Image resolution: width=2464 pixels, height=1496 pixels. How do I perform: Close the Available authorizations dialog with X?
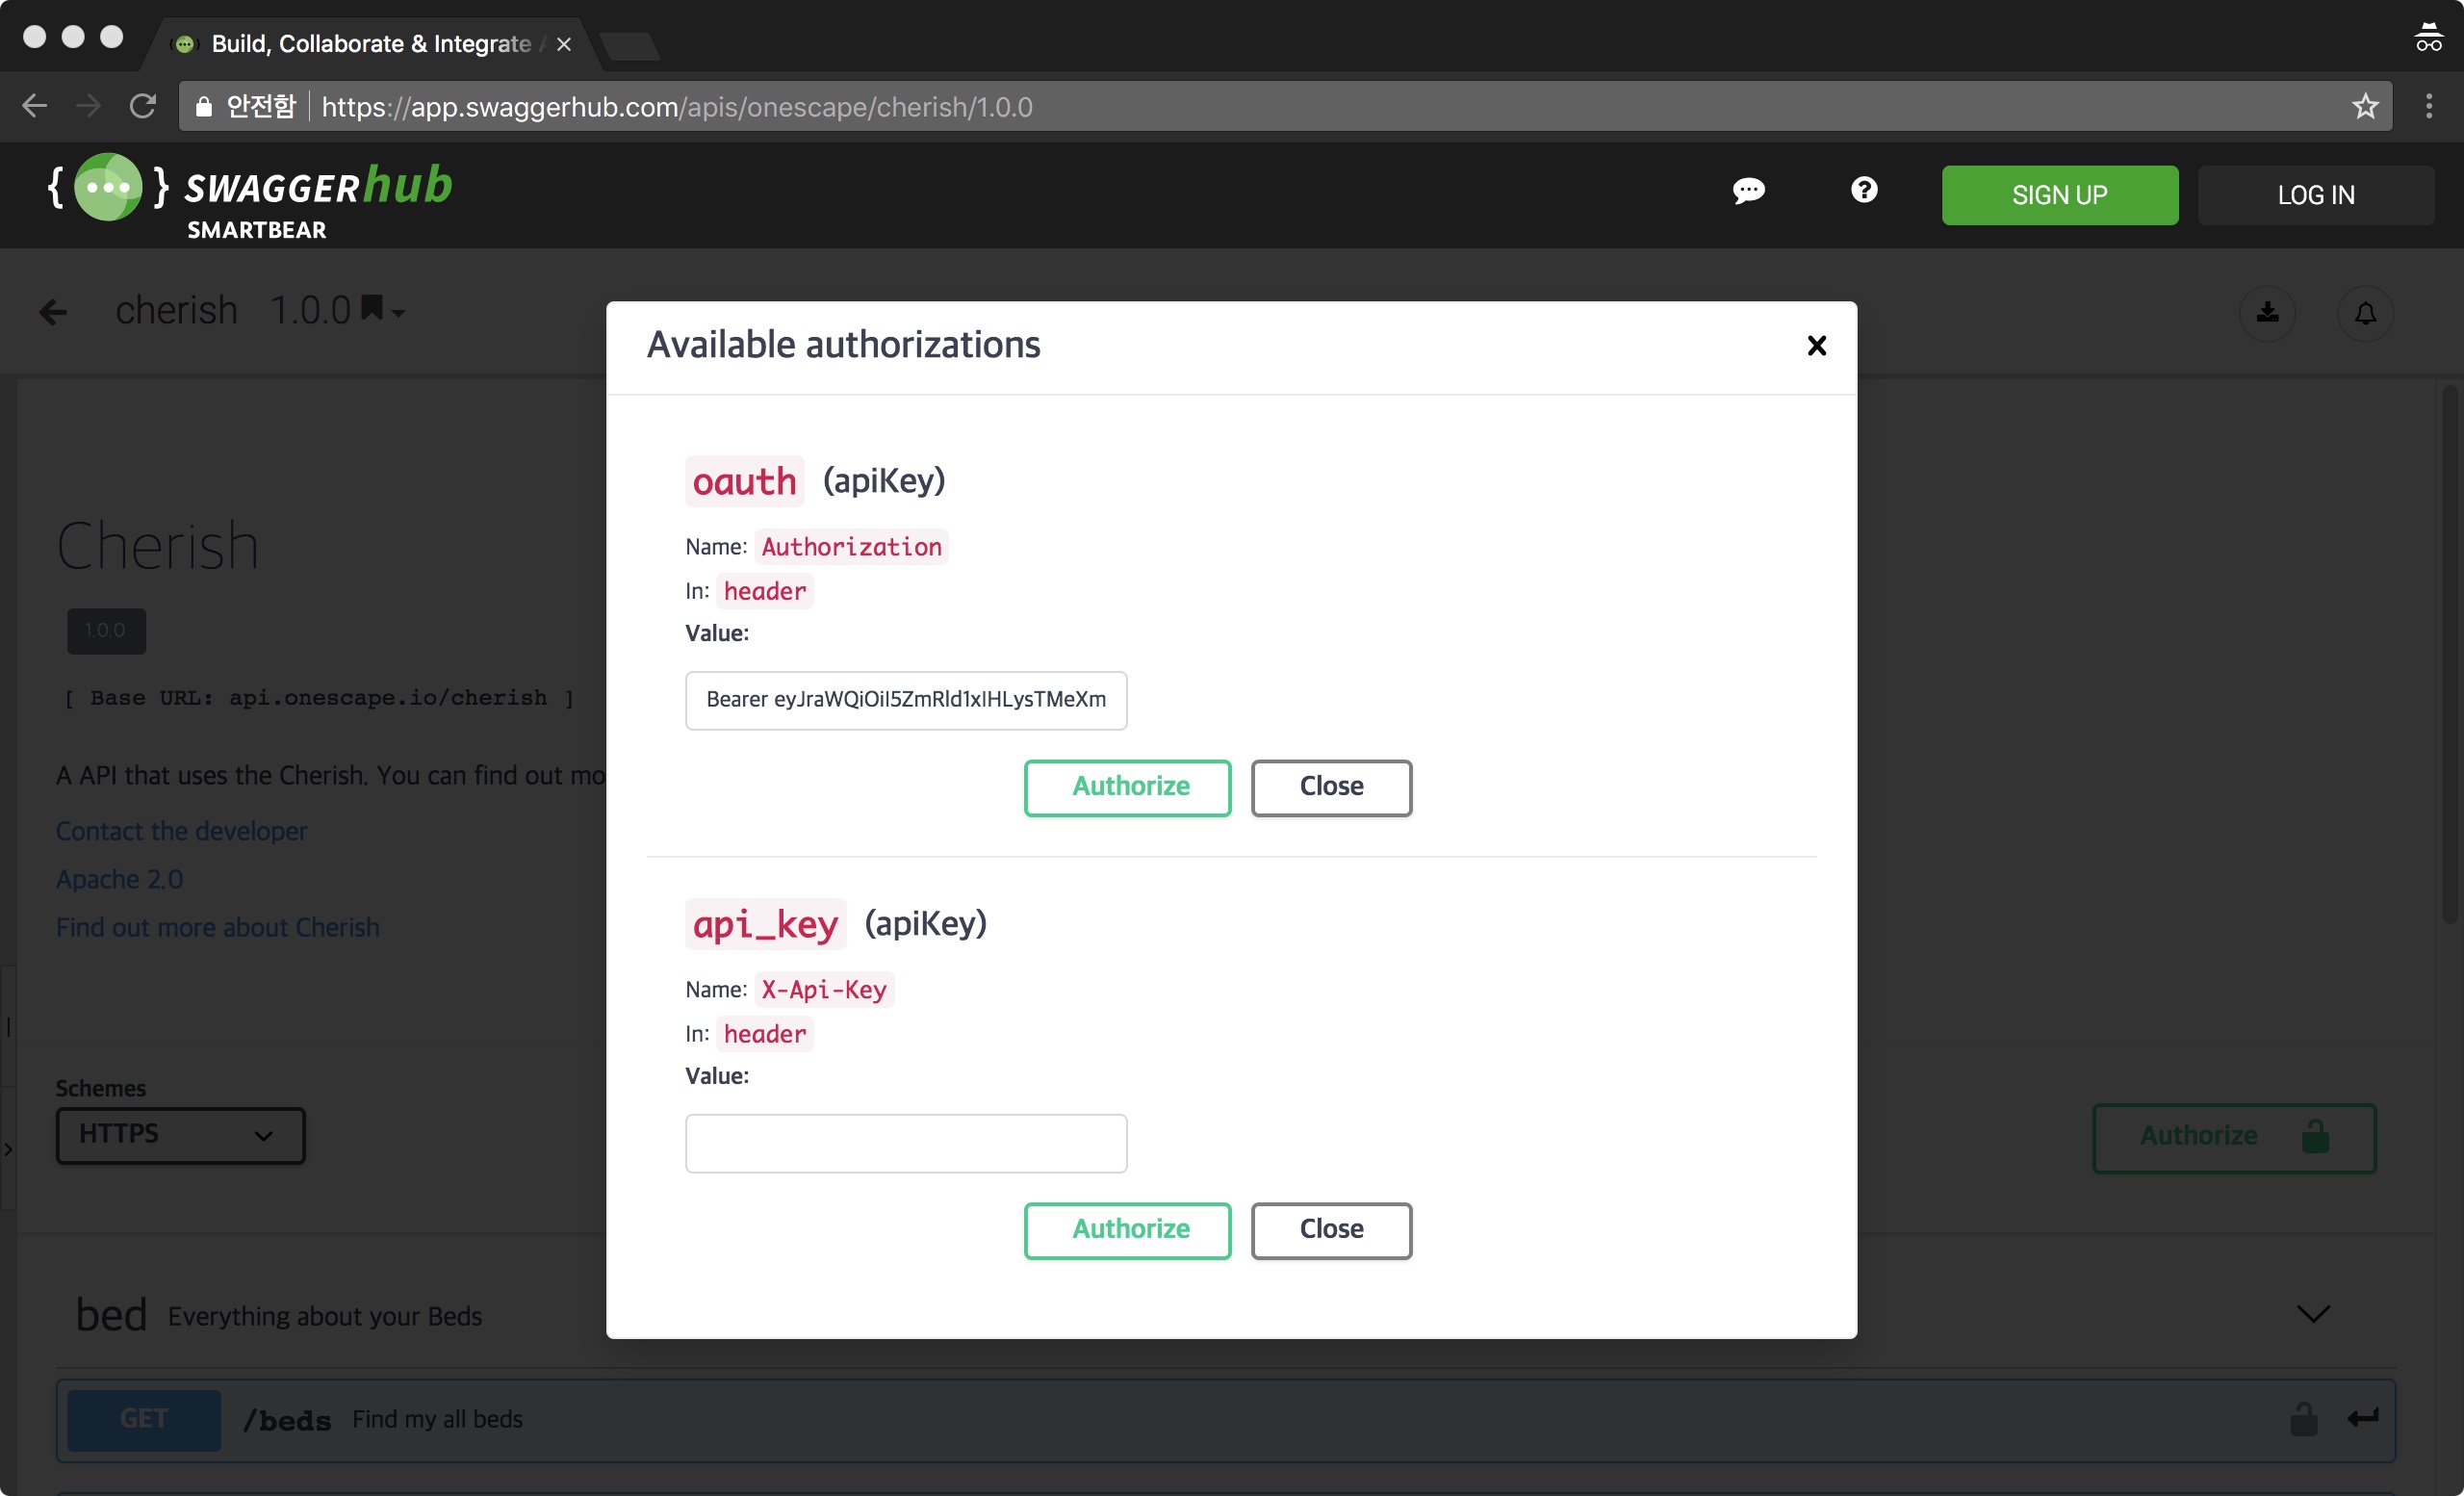1816,346
